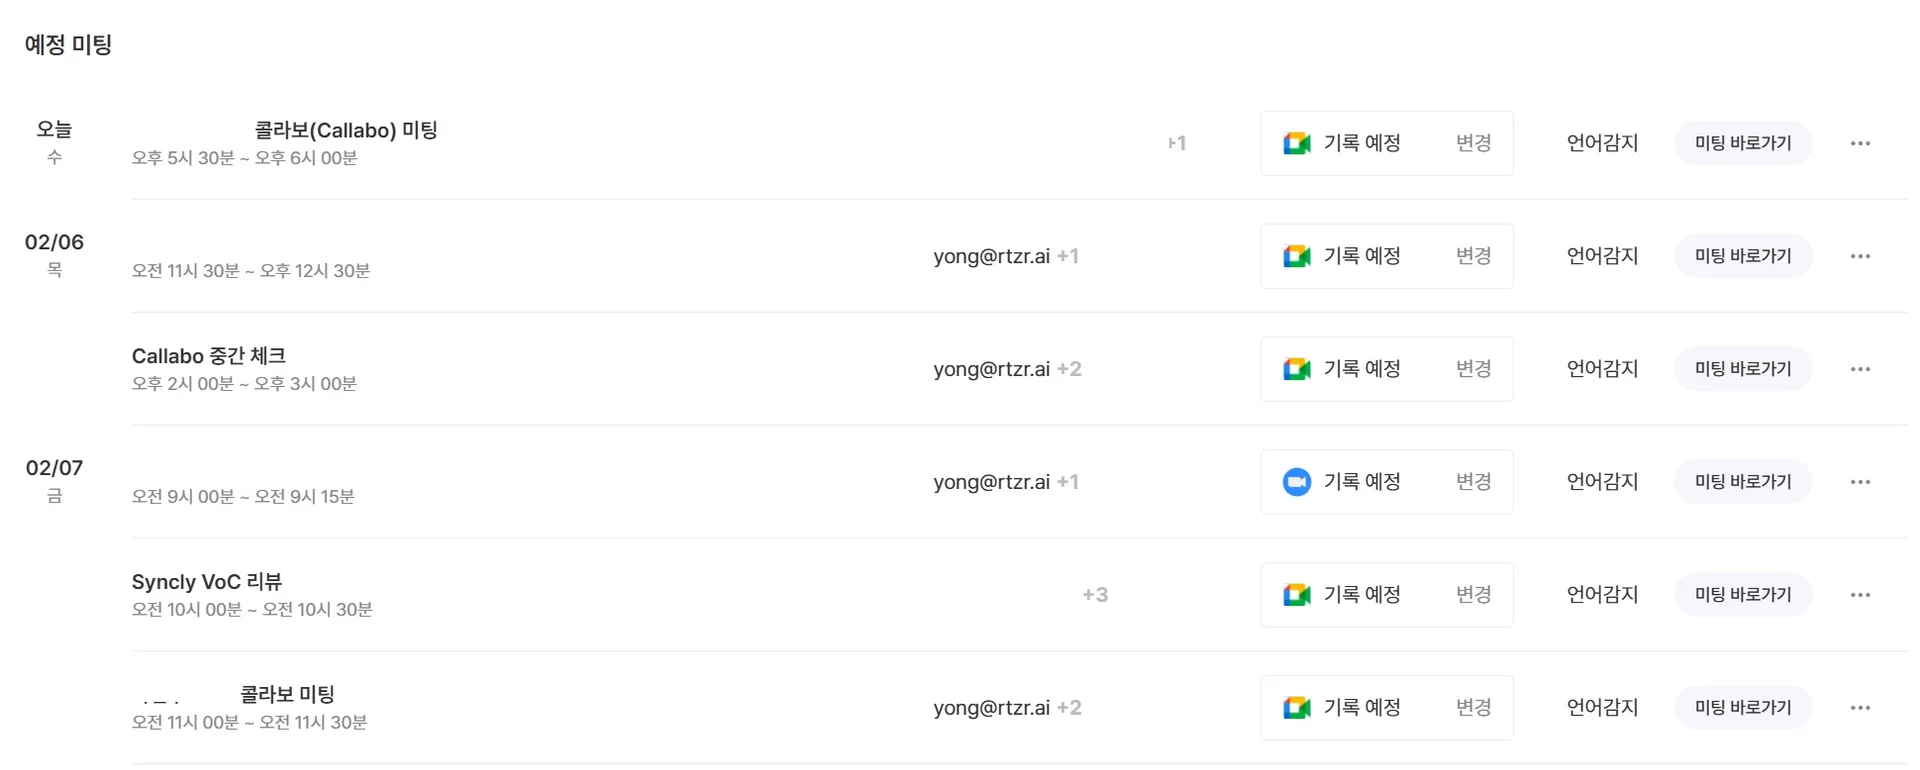Click the Google Meet icon for Syncly VoC 리뷰
This screenshot has width=1920, height=770.
coord(1297,595)
